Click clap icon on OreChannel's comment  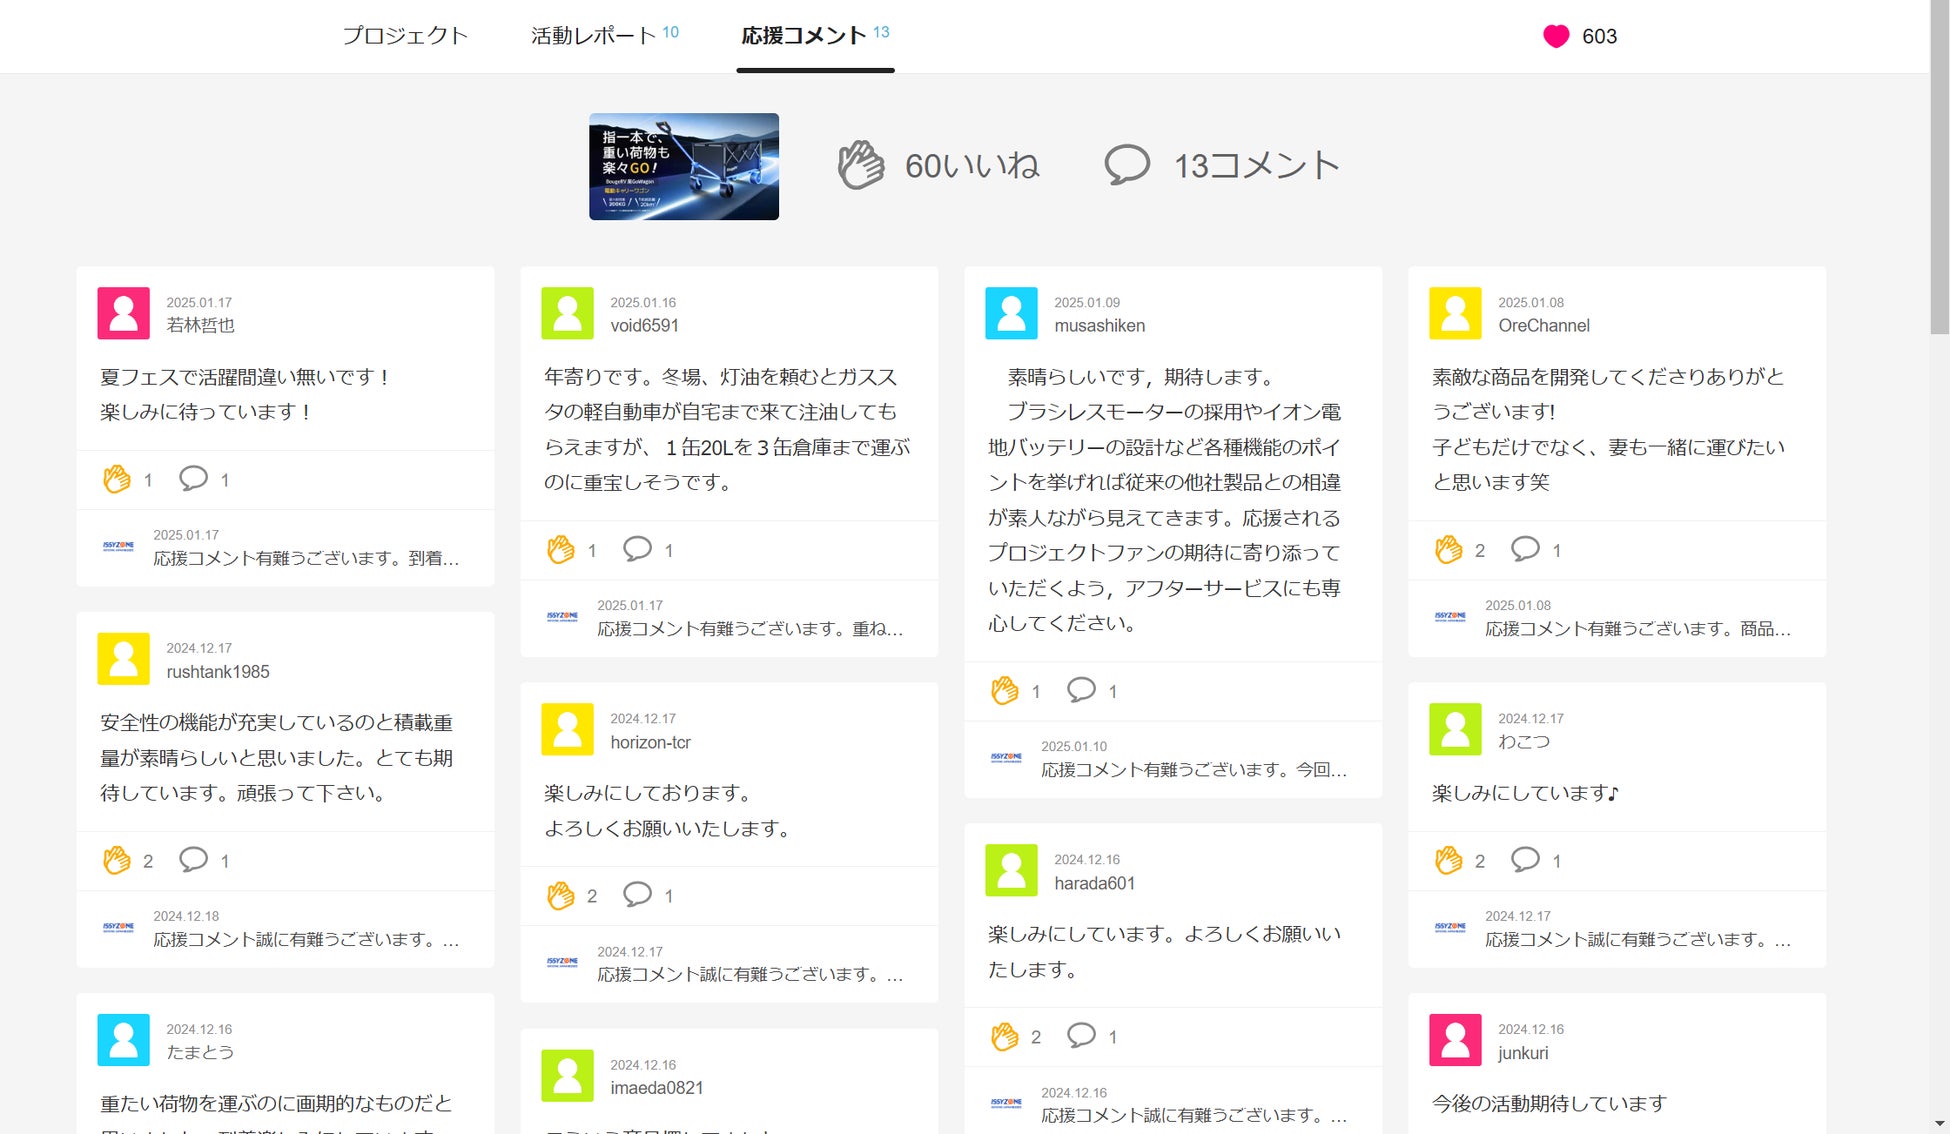[x=1448, y=549]
